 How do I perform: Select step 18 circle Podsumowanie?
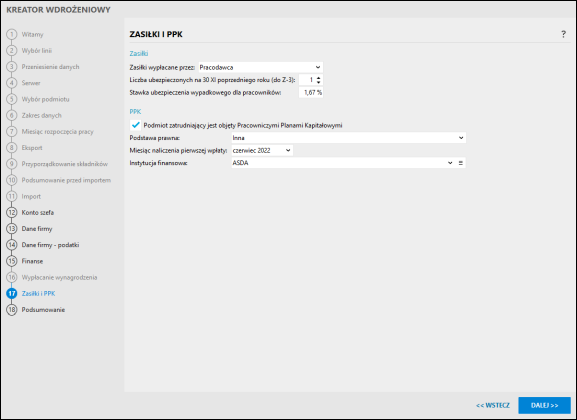click(x=12, y=310)
